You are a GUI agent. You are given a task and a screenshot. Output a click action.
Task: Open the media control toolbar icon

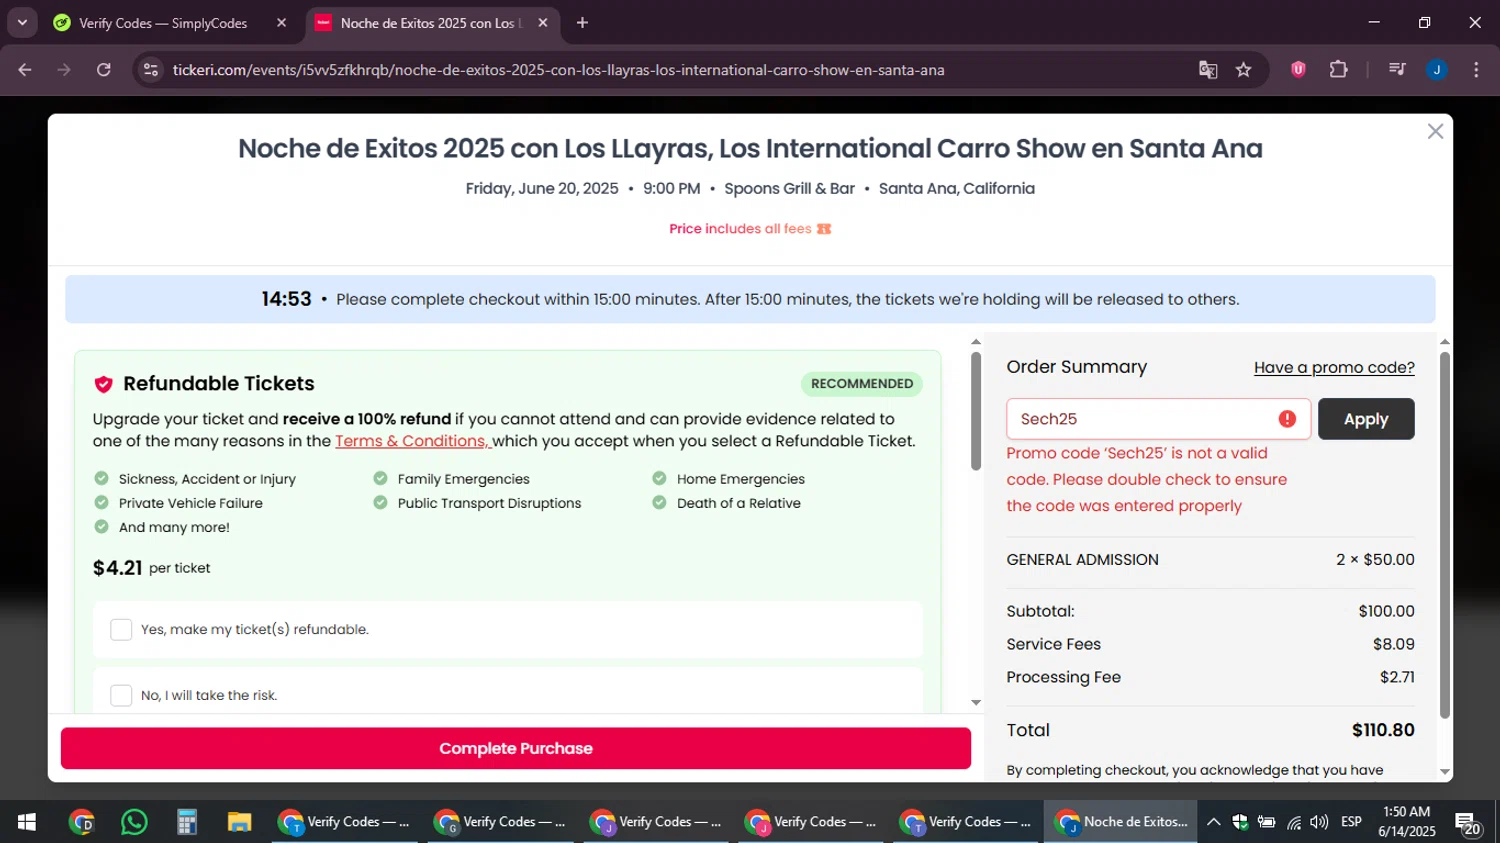(1398, 70)
